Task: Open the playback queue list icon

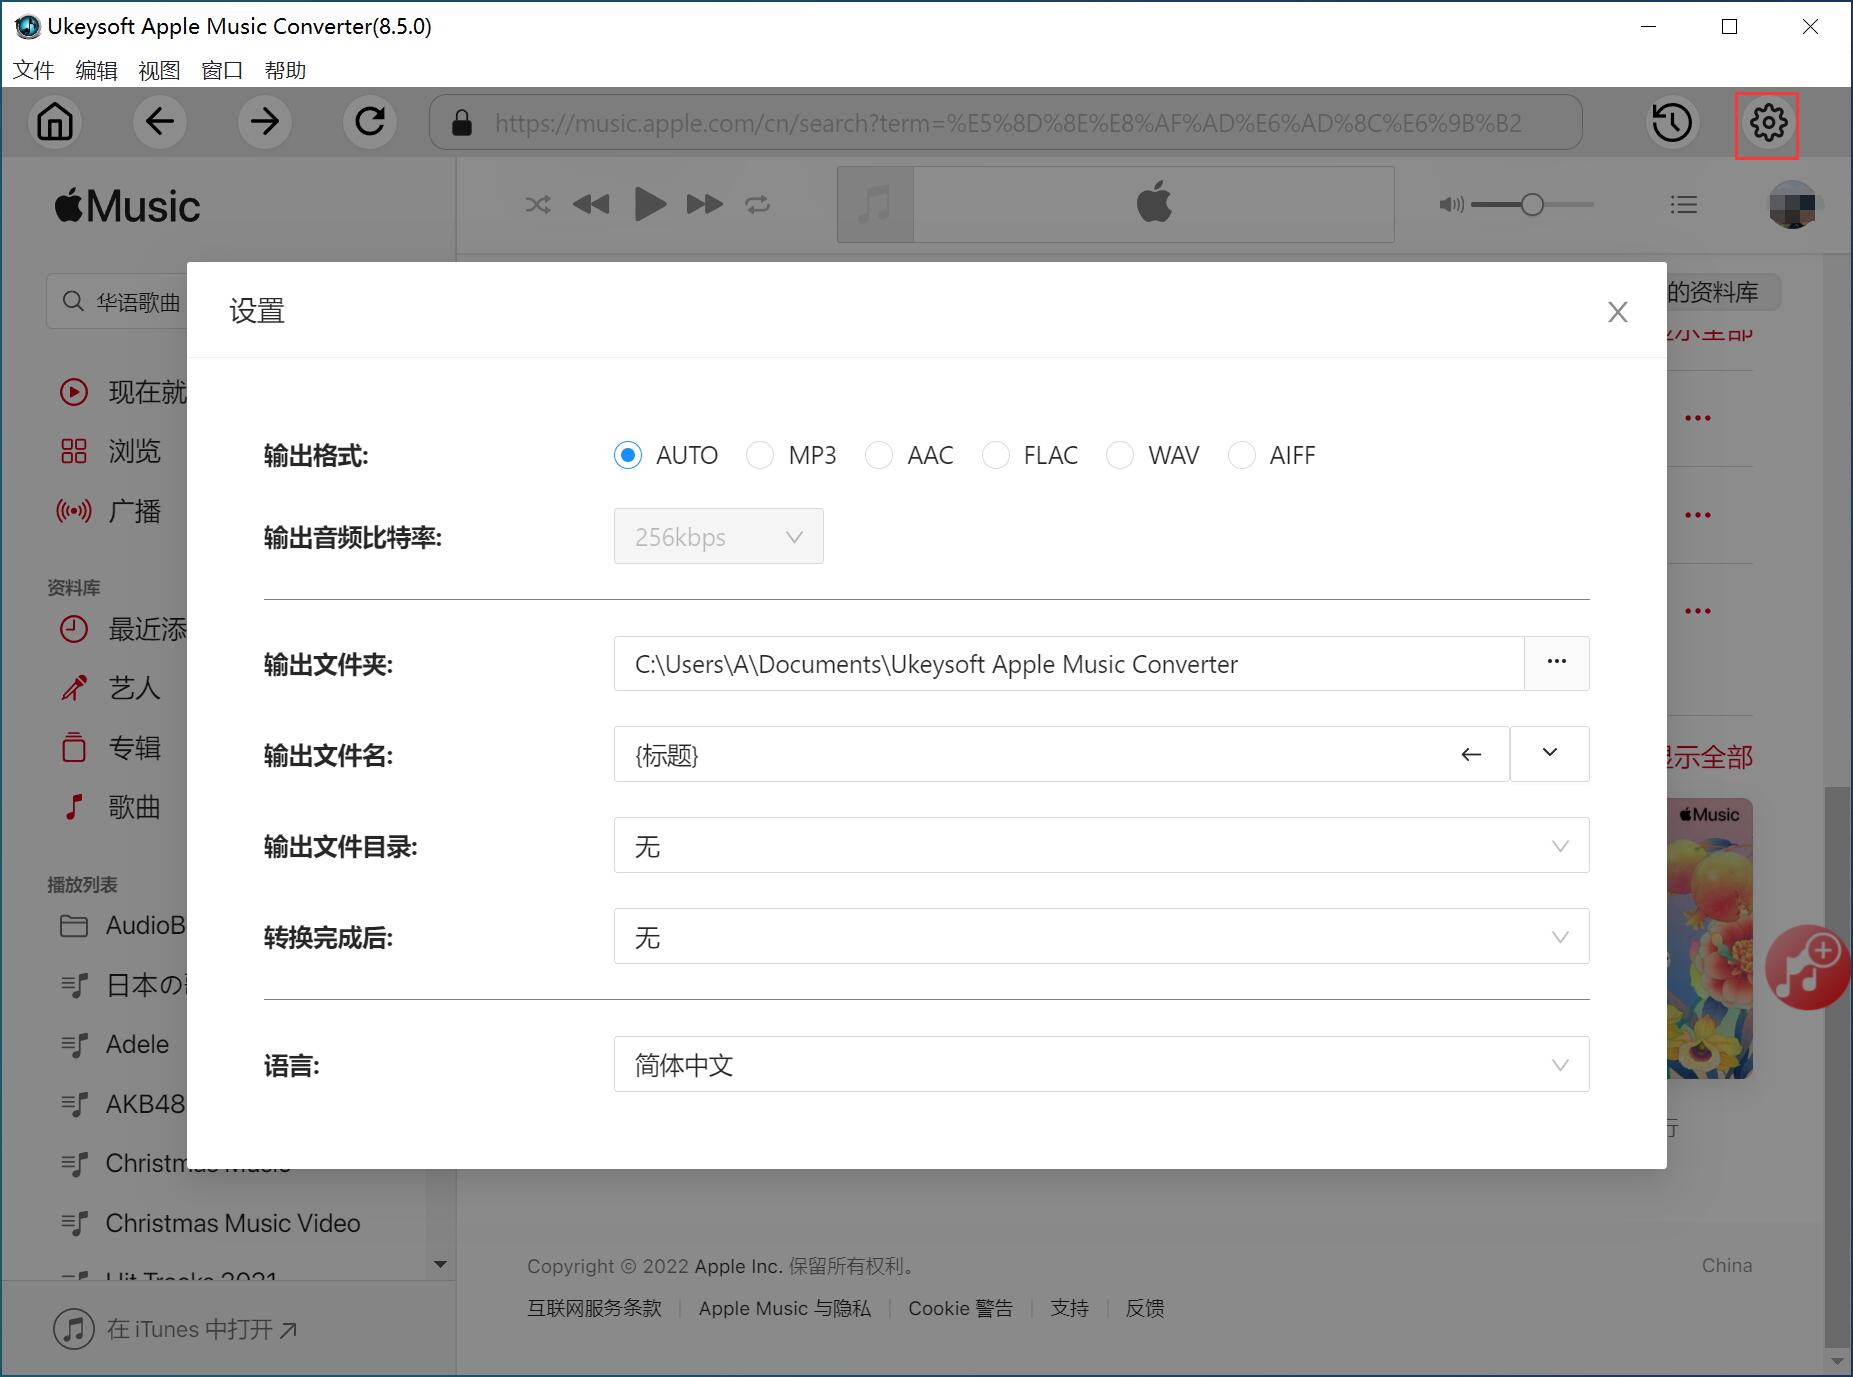Action: (1684, 205)
